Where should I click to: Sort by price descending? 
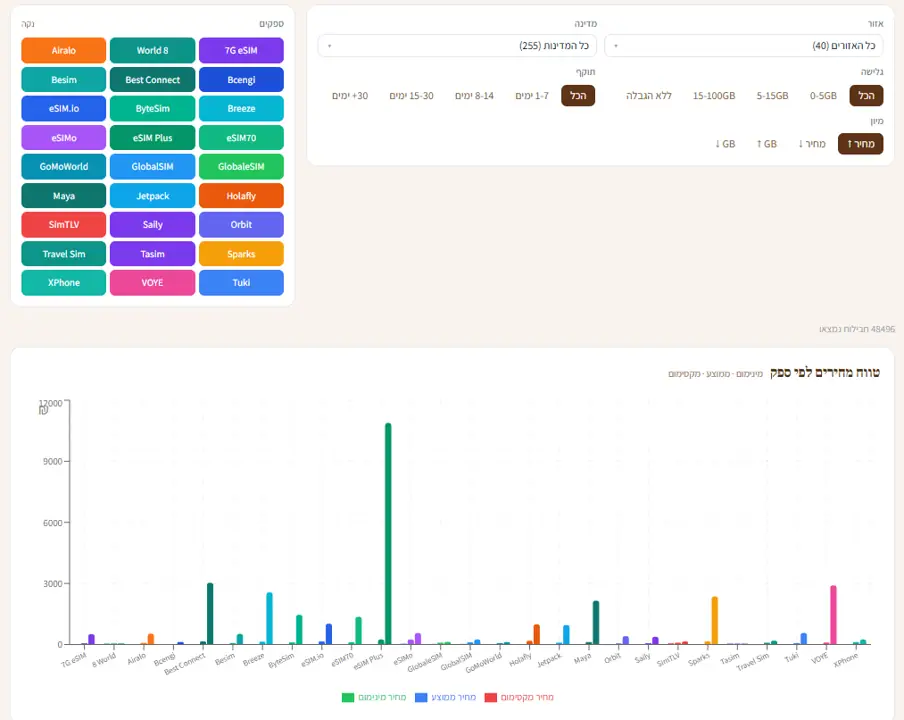pos(811,144)
